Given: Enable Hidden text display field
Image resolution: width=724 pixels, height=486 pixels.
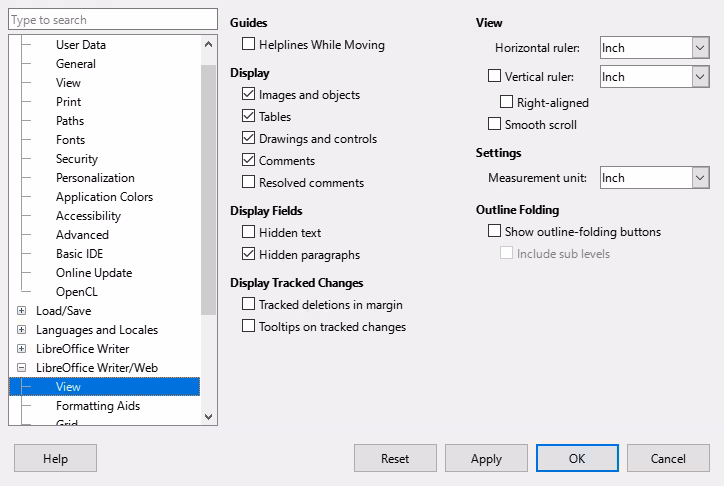Looking at the screenshot, I should tap(248, 232).
